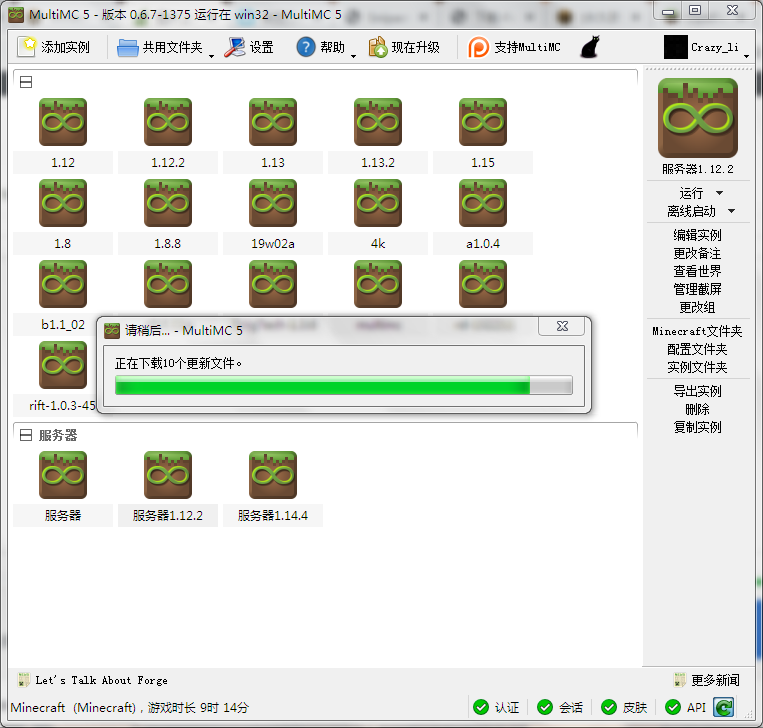Click 运行 (Launch) in the sidebar
763x728 pixels.
[x=691, y=193]
